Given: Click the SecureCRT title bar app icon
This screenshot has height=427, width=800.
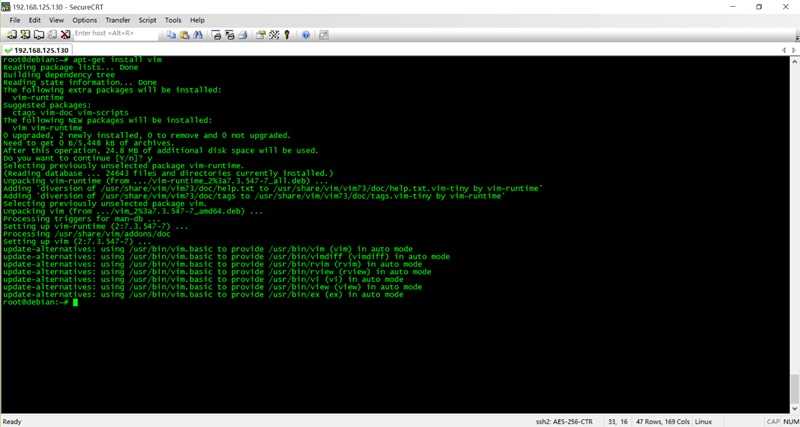Looking at the screenshot, I should point(6,7).
